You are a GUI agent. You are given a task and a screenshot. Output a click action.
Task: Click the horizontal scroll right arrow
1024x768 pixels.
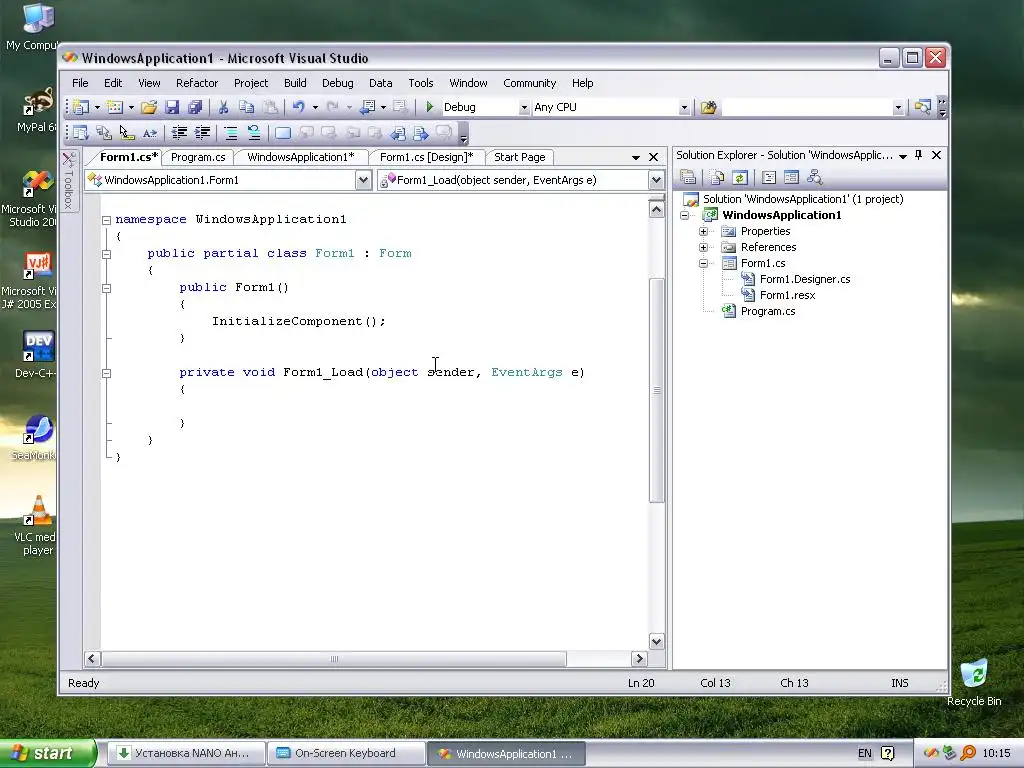click(x=639, y=658)
